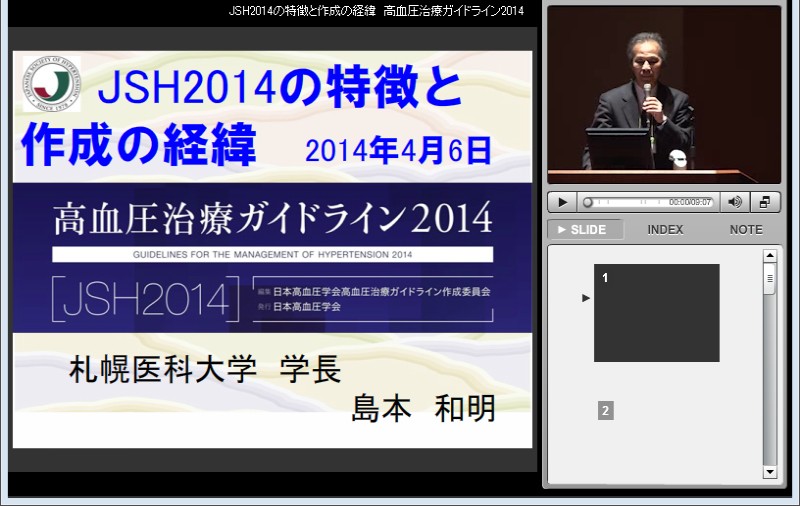The image size is (800, 506).
Task: Mute audio with the speaker icon
Action: 735,202
